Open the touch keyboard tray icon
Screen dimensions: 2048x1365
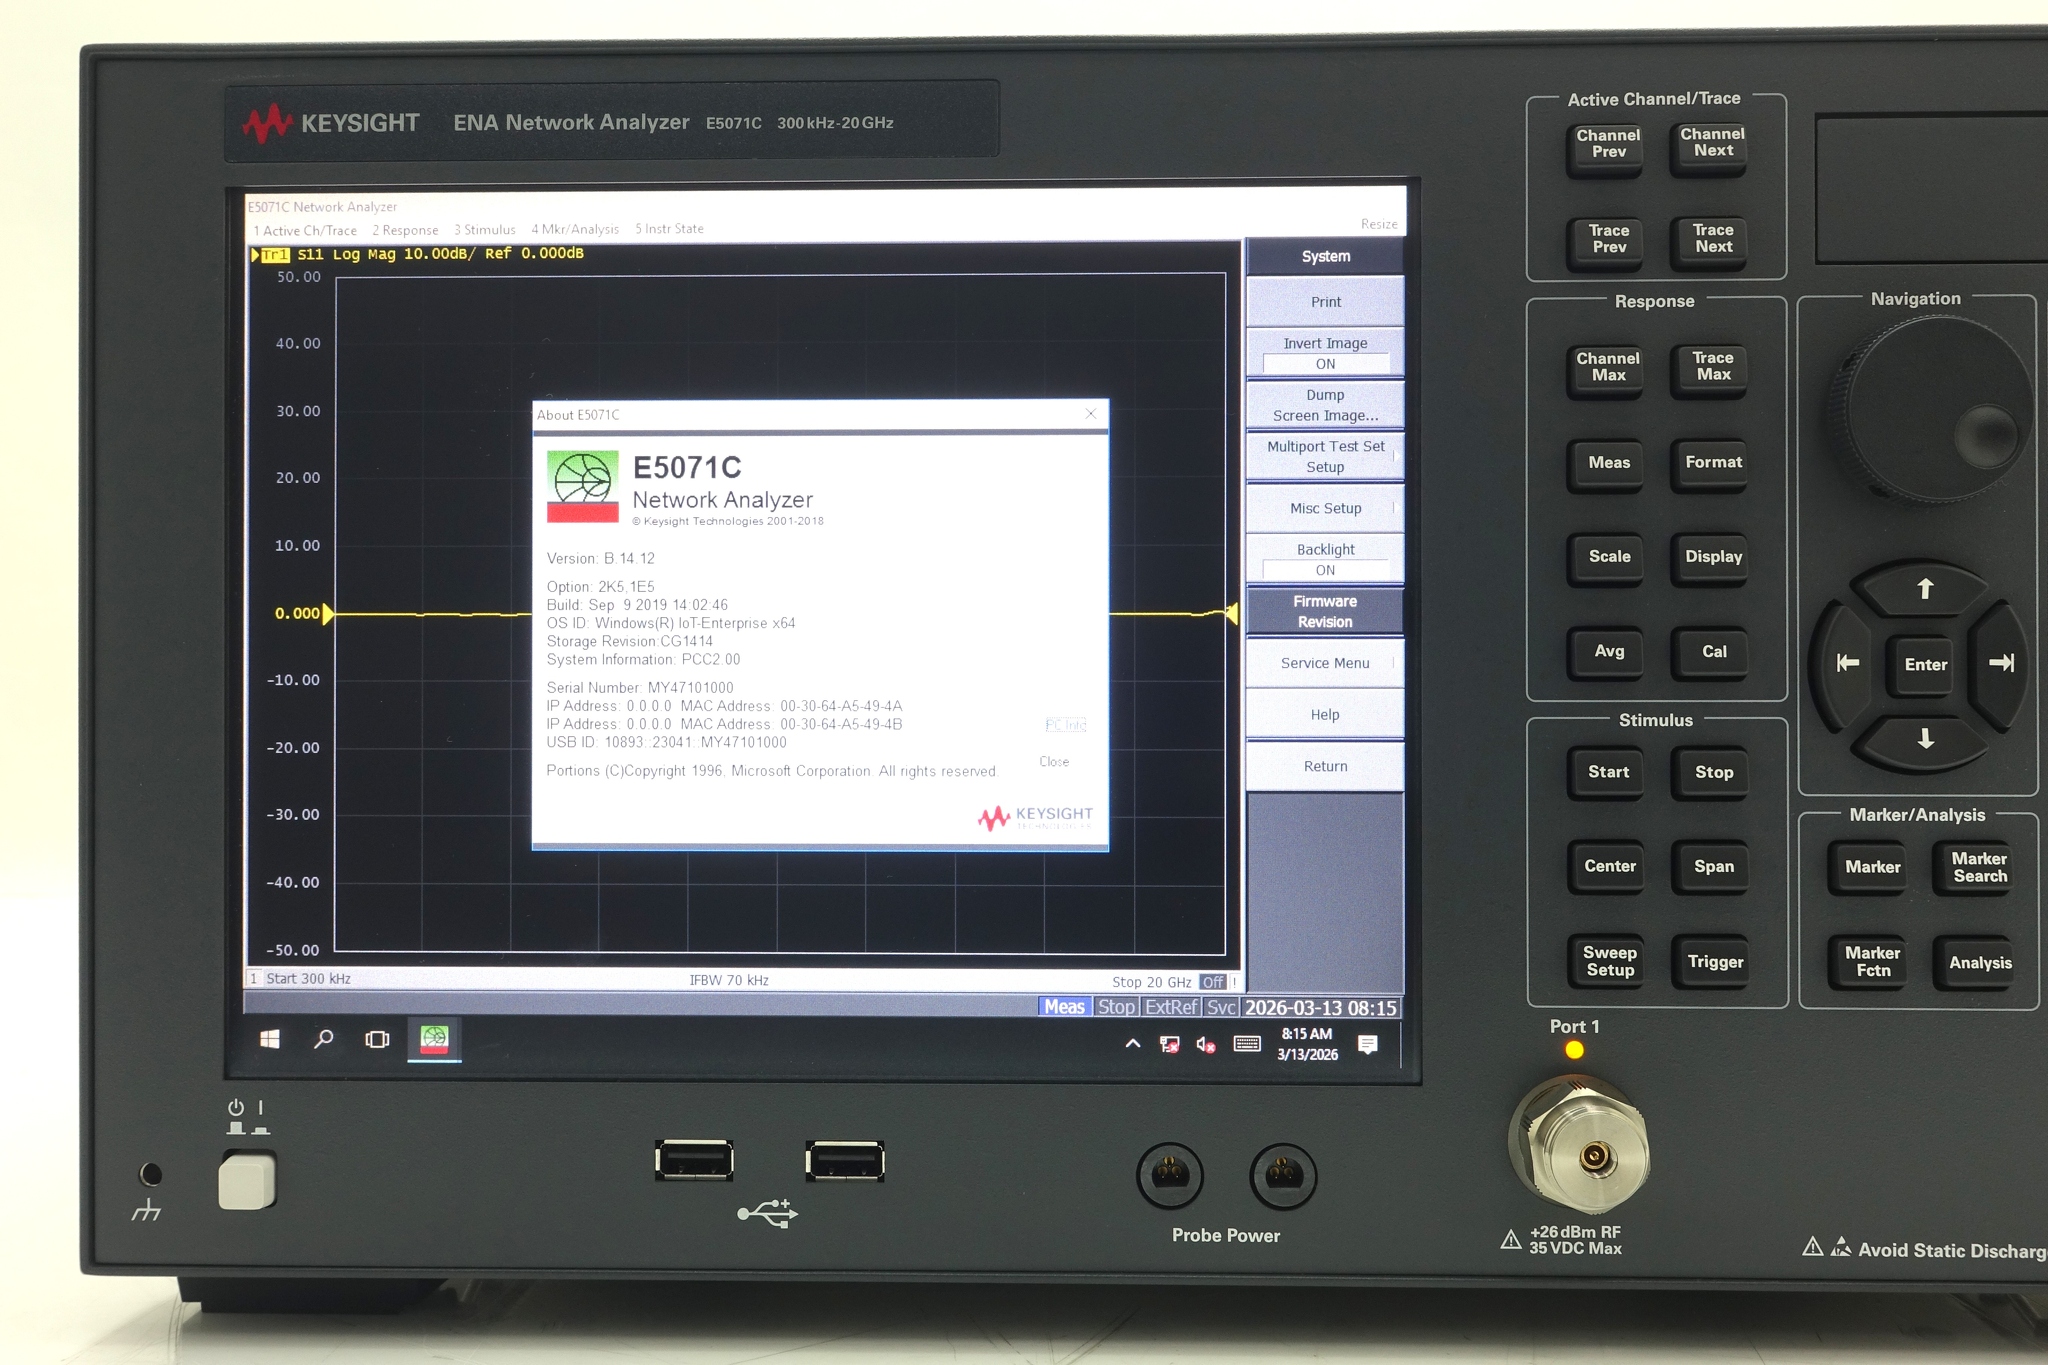click(1247, 1044)
